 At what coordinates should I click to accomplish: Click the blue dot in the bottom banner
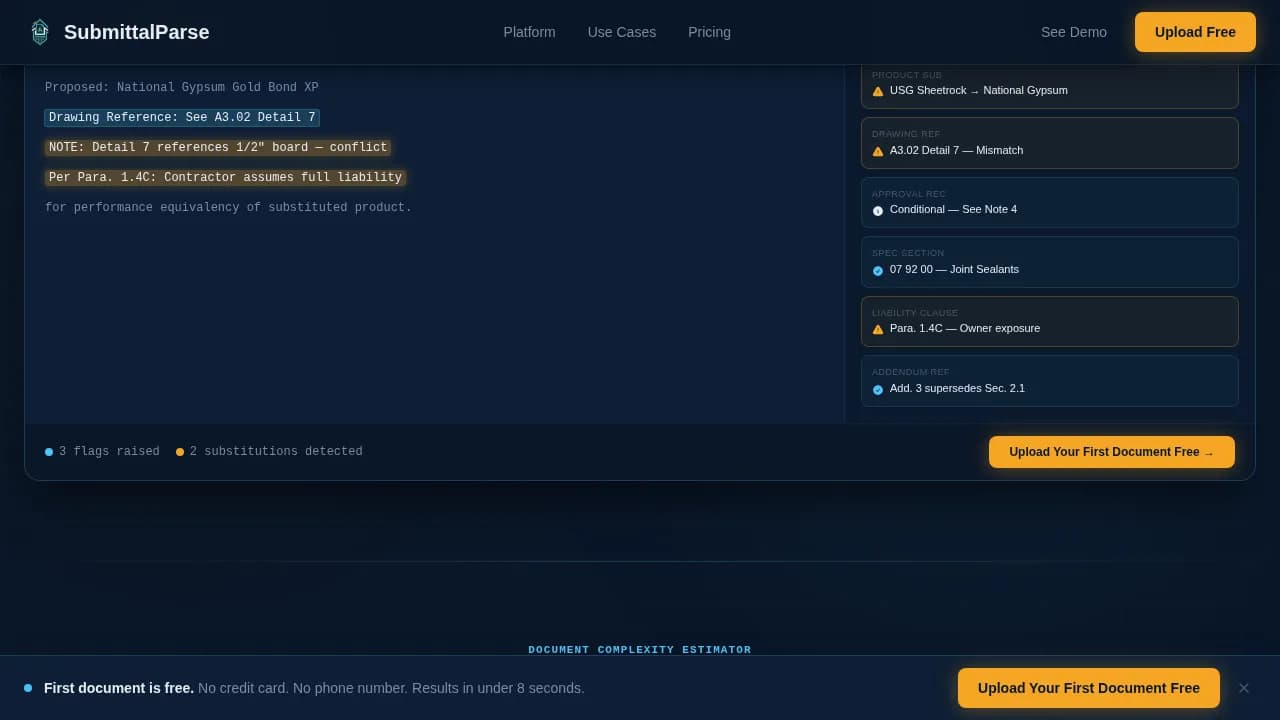28,688
